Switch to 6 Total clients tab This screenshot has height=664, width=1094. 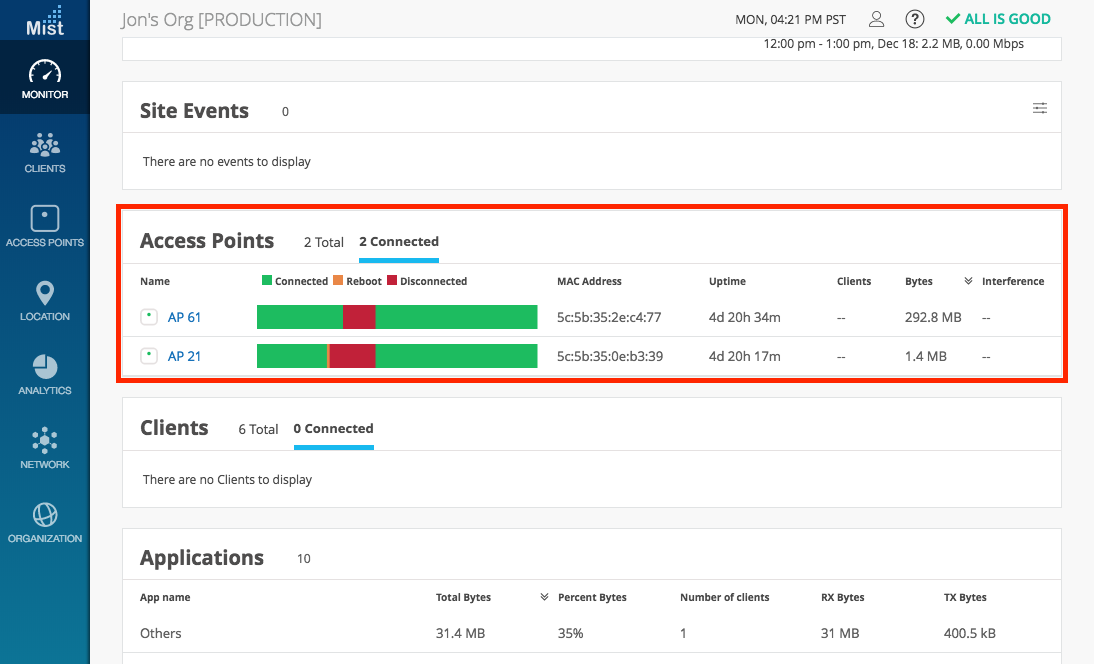[258, 429]
